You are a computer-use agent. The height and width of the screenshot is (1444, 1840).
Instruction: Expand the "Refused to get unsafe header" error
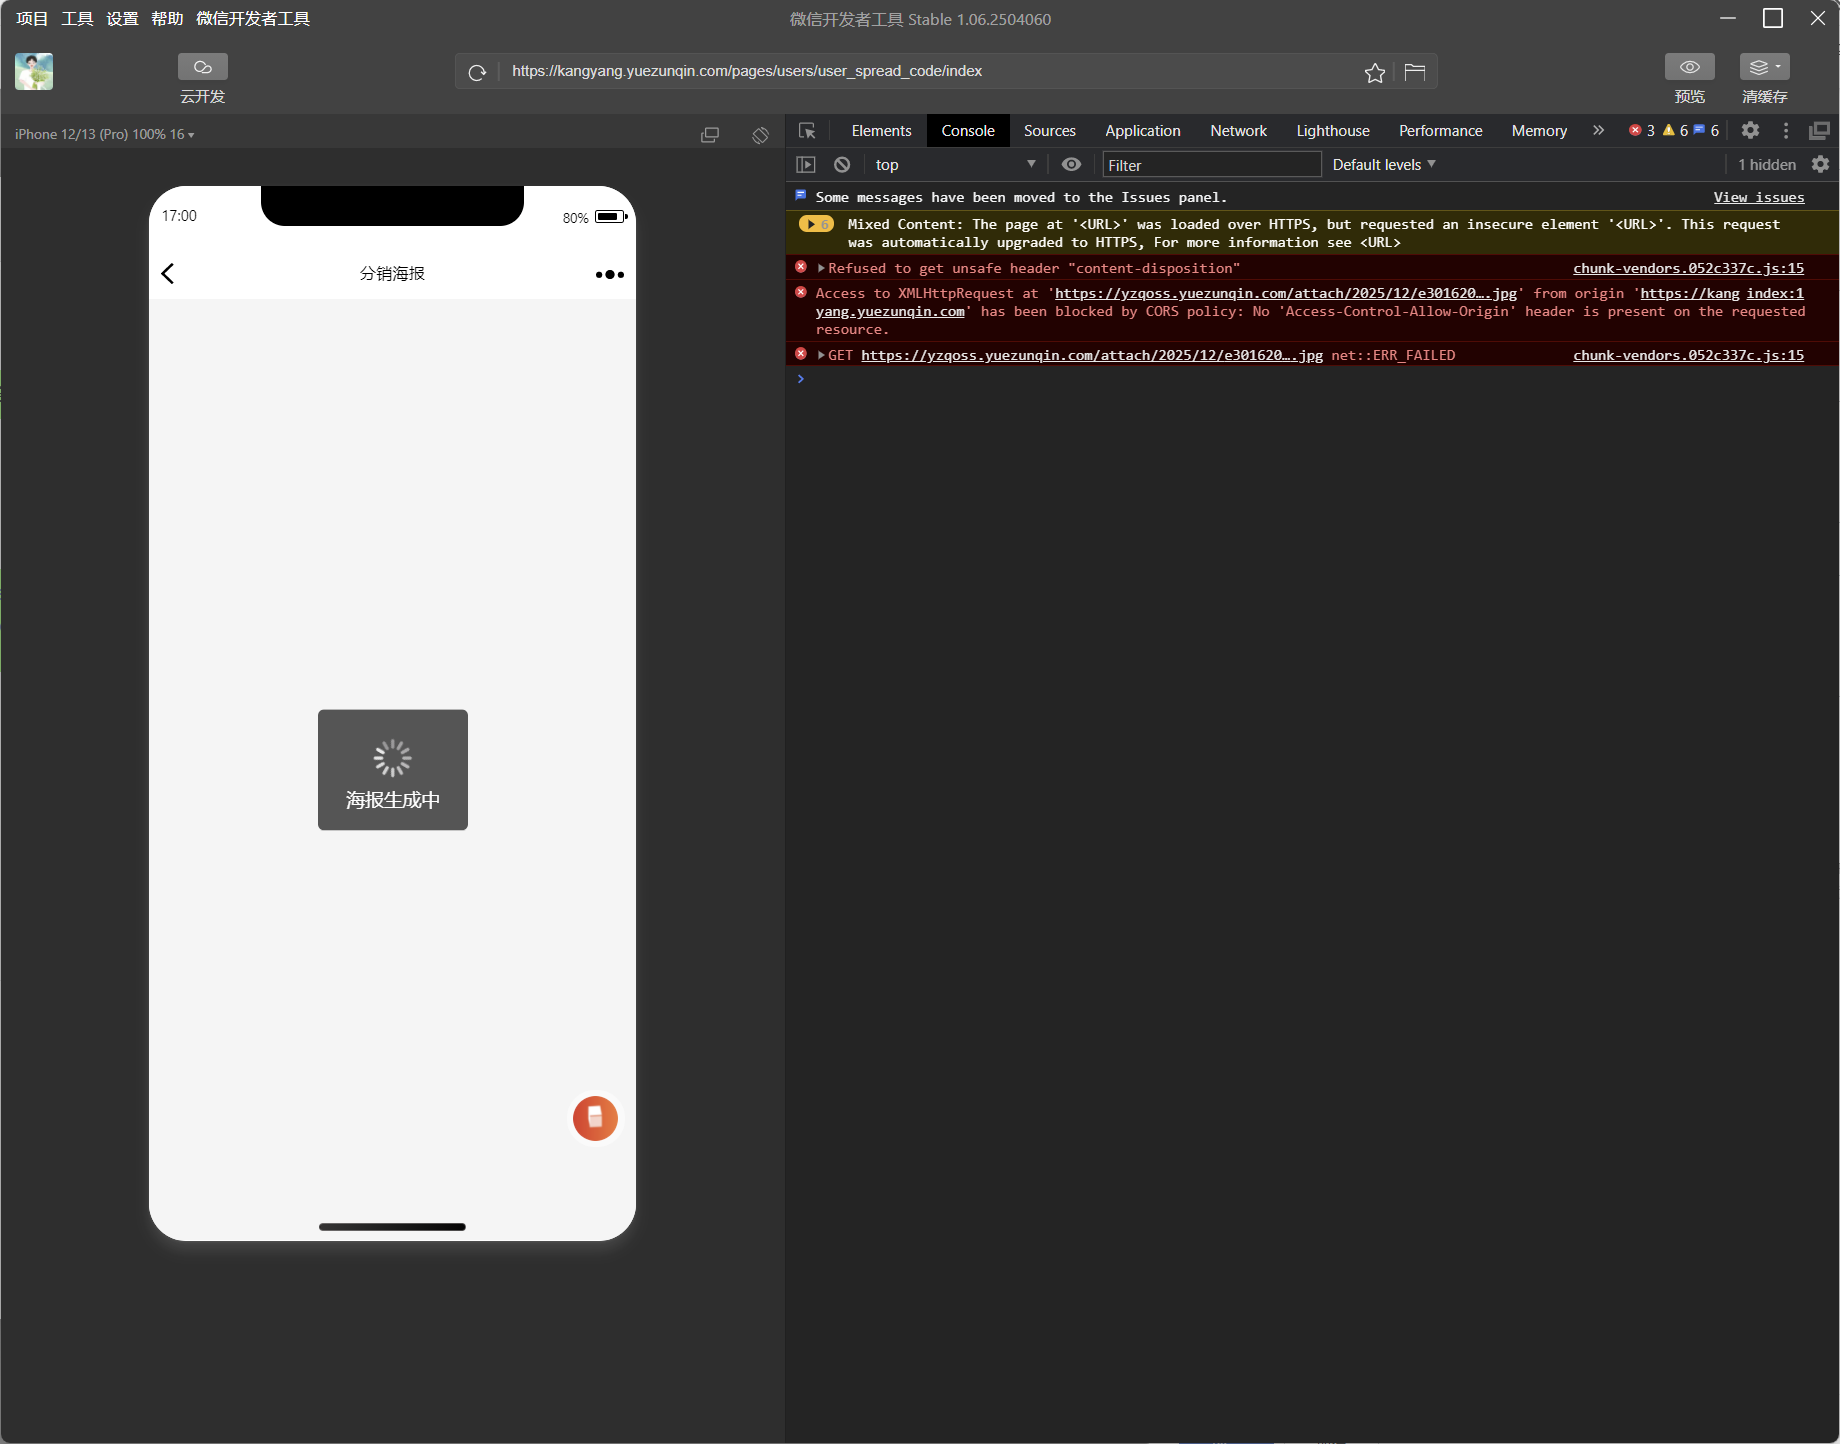point(821,268)
